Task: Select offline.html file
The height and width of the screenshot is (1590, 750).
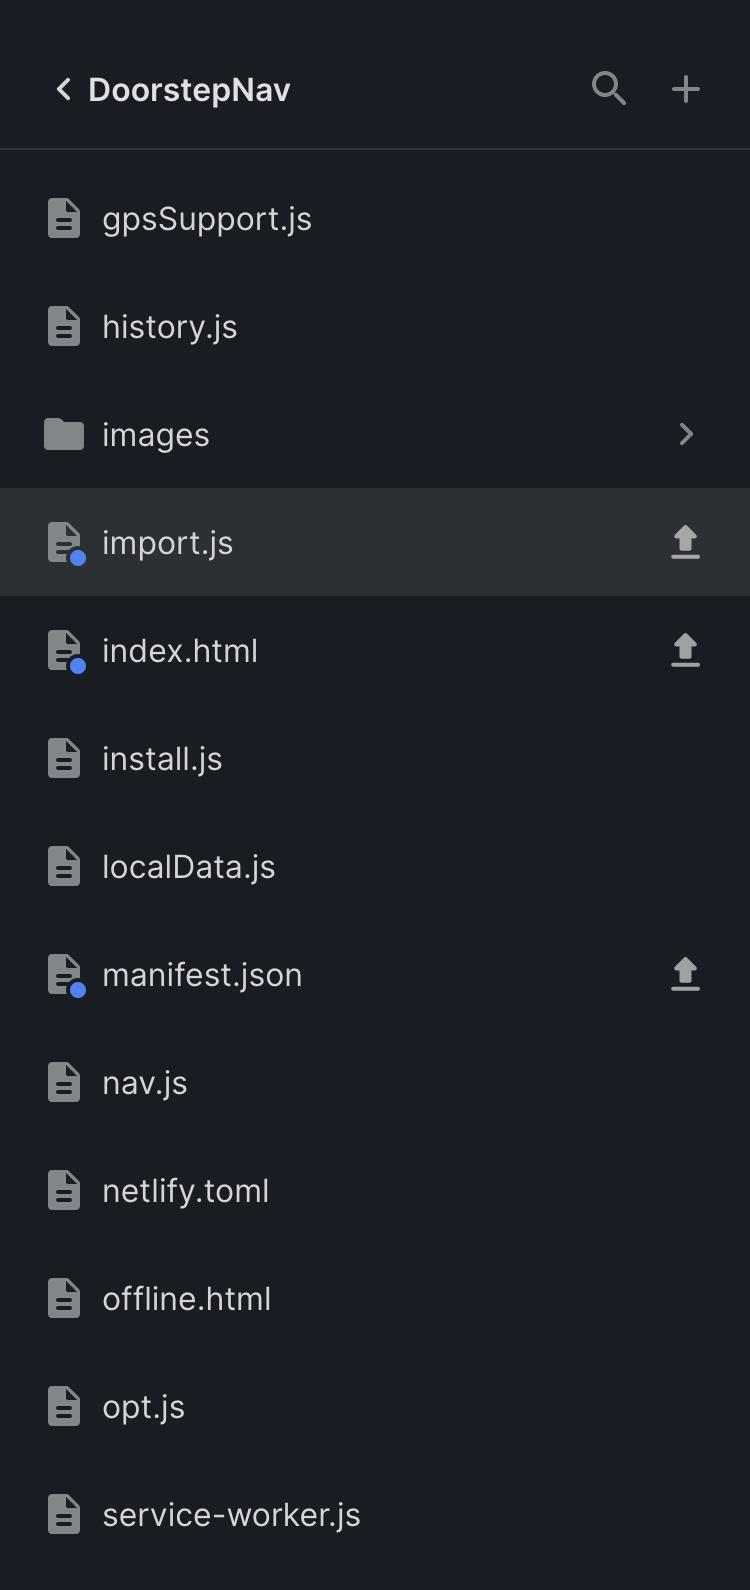Action: [x=186, y=1299]
